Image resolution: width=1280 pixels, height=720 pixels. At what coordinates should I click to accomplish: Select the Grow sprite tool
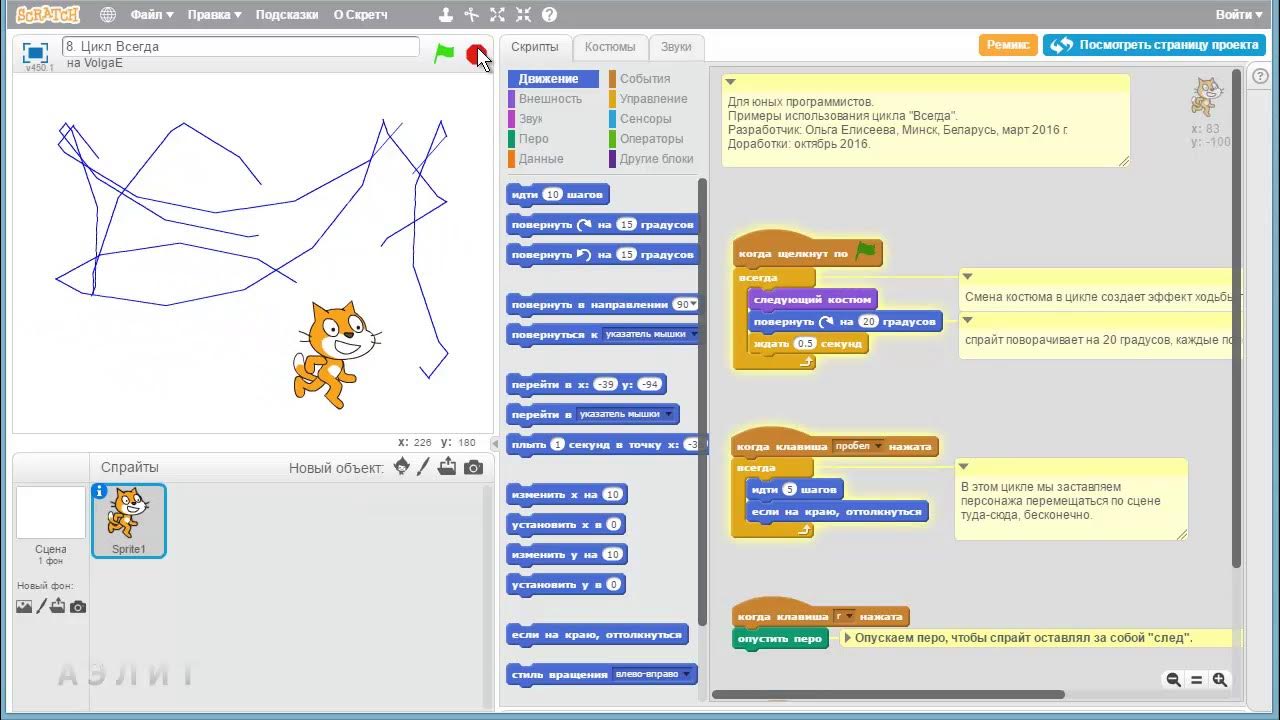click(498, 15)
